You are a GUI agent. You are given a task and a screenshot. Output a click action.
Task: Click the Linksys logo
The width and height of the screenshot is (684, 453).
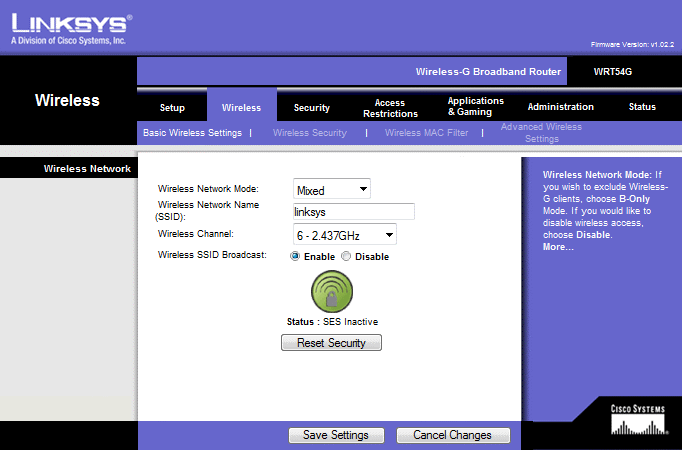pyautogui.click(x=72, y=29)
